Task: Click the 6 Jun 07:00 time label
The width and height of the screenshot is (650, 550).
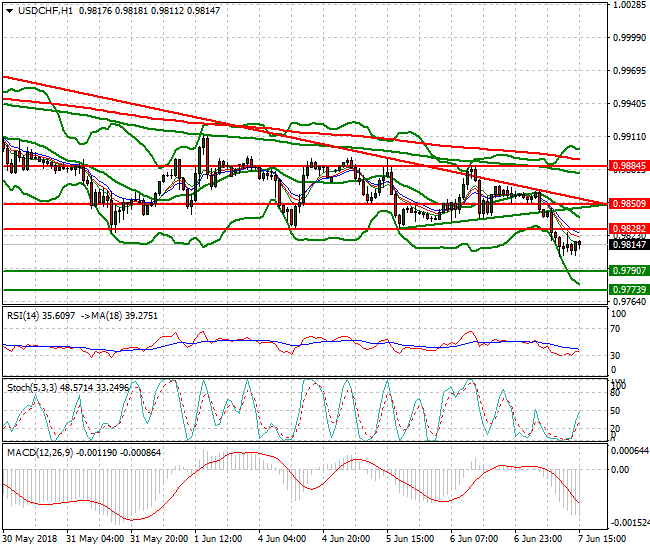Action: click(x=474, y=539)
